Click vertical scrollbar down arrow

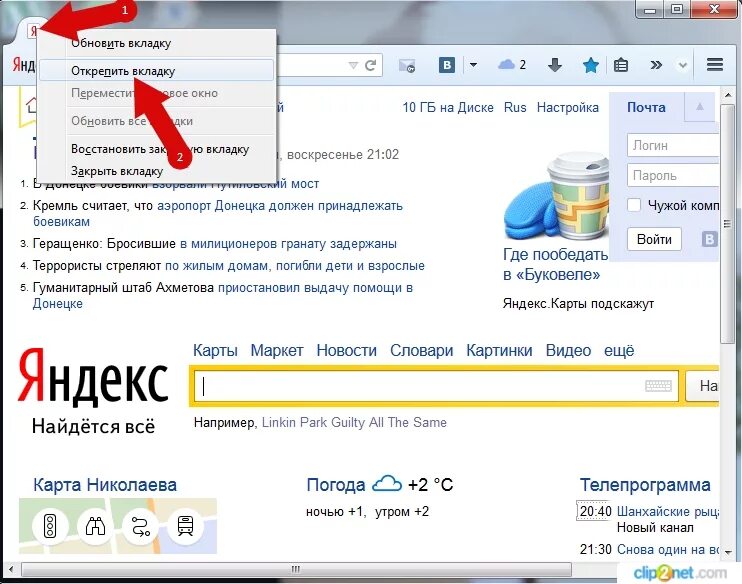pos(728,552)
